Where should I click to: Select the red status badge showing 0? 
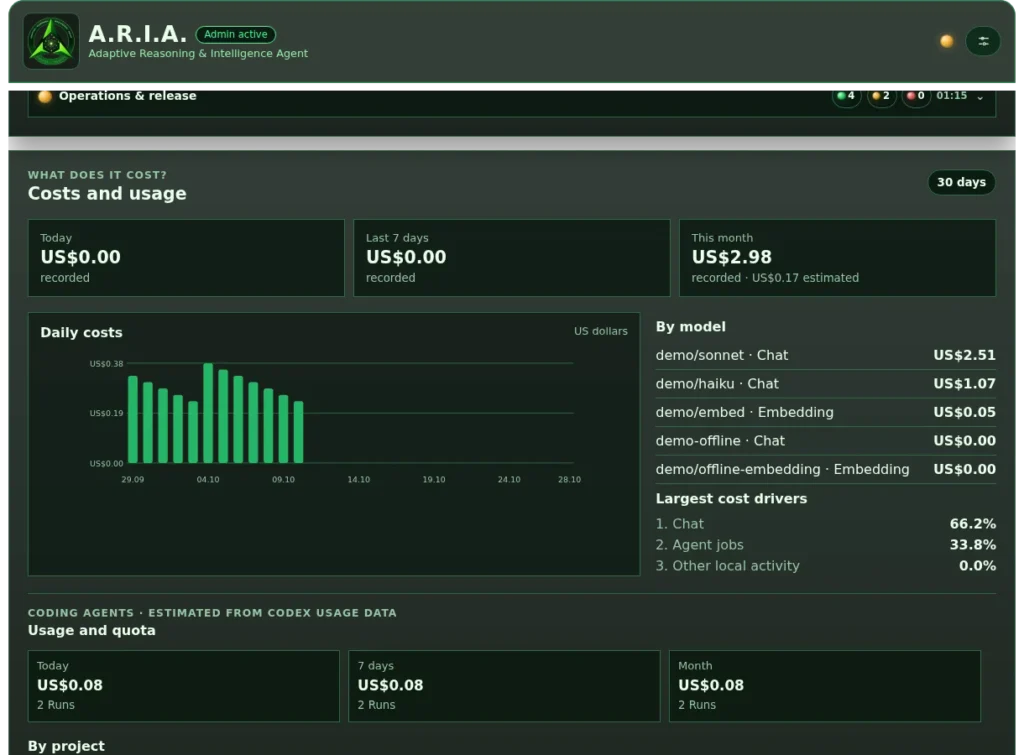point(916,96)
